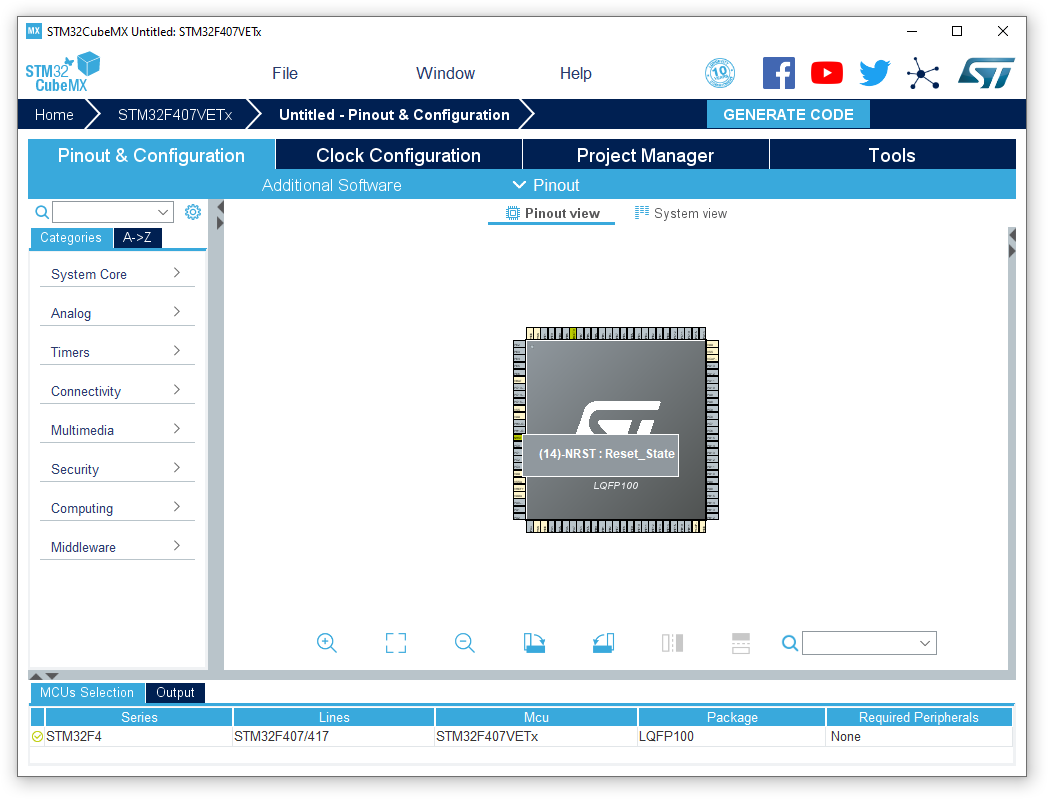Click the ST community network icon

point(923,73)
